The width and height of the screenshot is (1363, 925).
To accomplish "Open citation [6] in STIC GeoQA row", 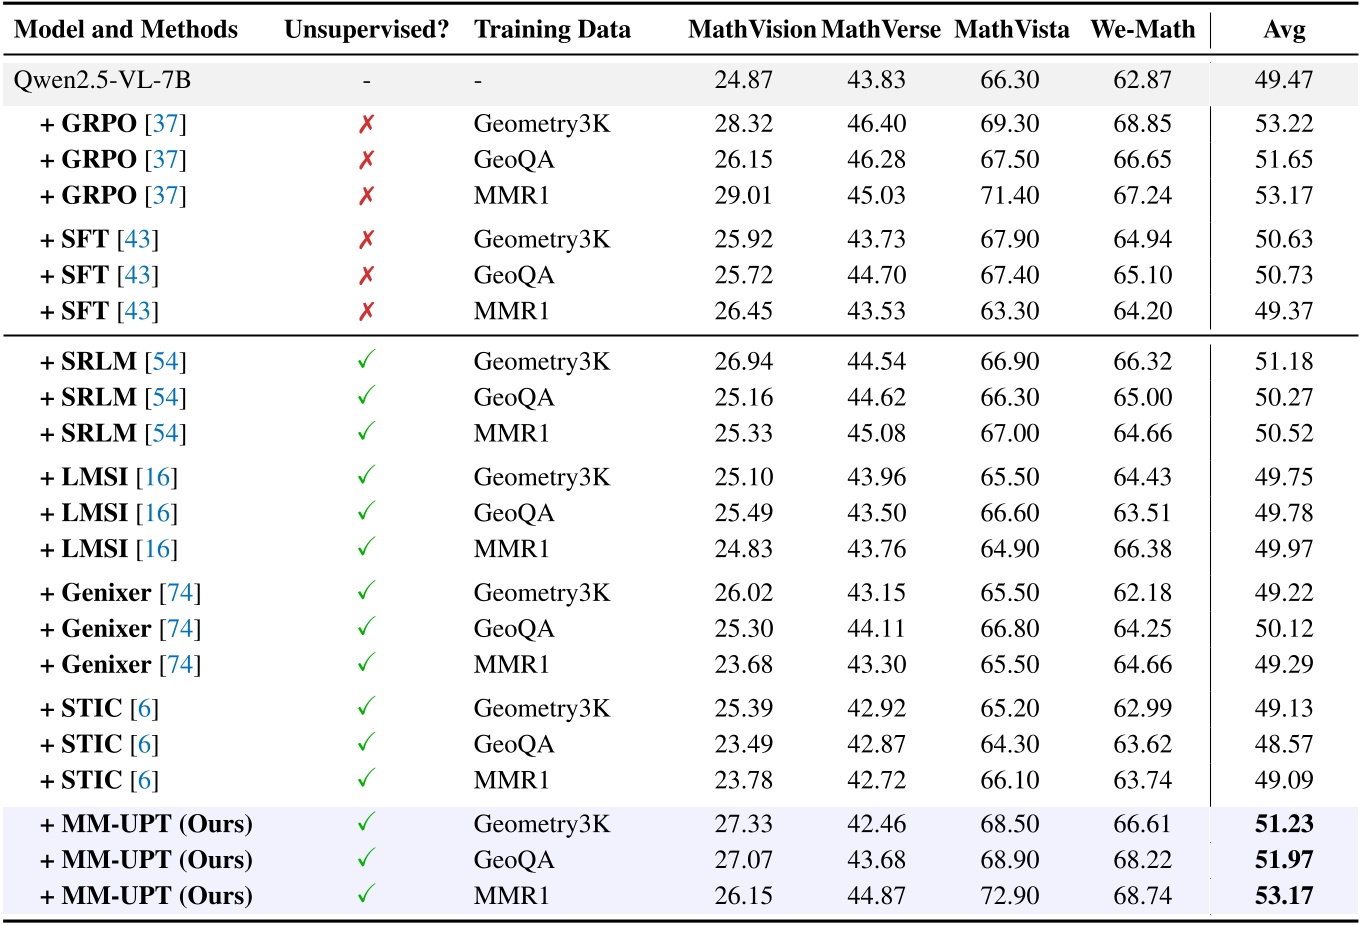I will click(x=145, y=745).
